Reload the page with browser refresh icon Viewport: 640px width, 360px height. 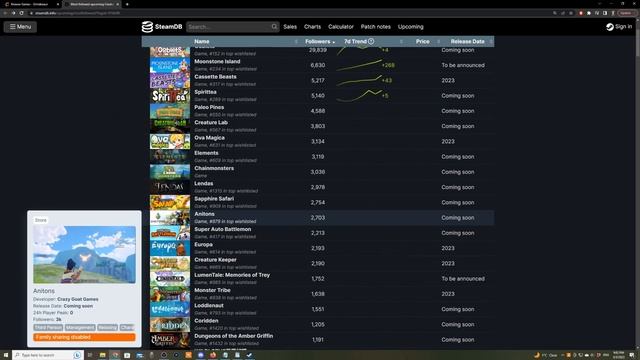21,13
